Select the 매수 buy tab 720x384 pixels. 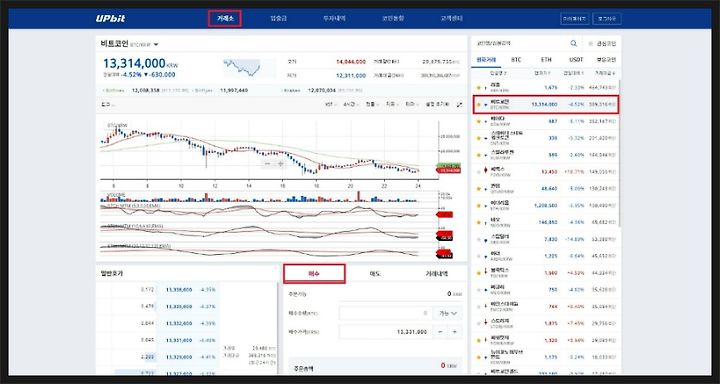click(x=314, y=274)
